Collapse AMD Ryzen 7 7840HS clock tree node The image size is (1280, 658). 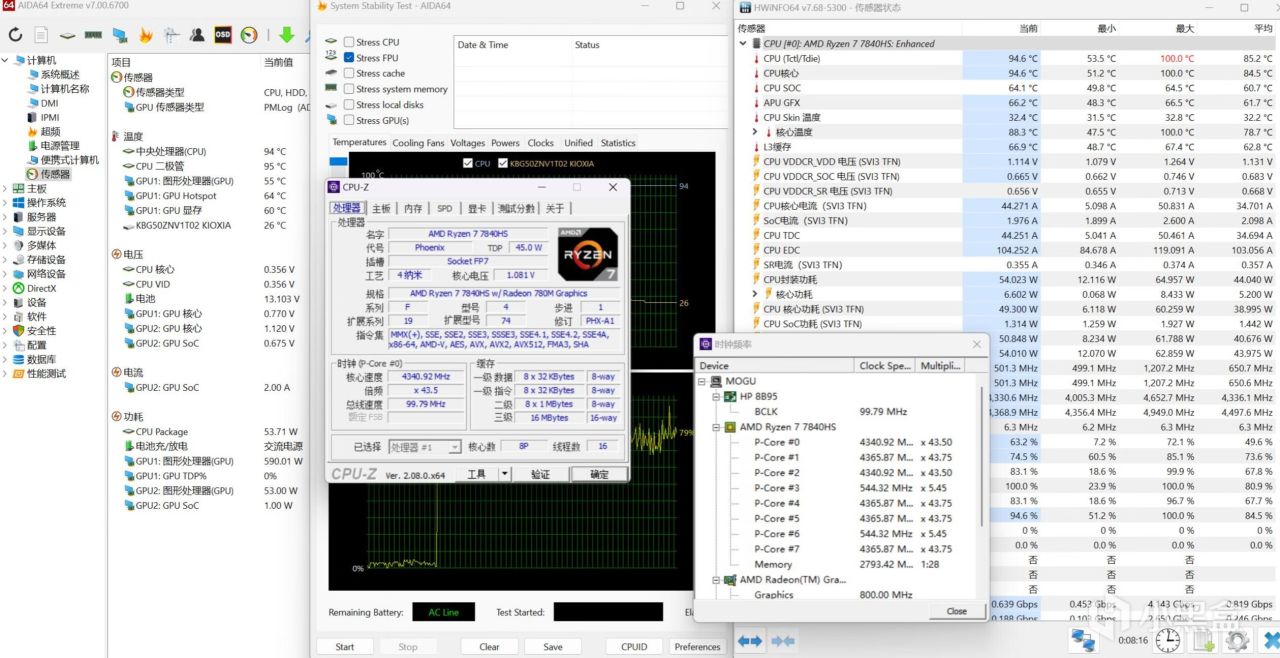coord(716,427)
